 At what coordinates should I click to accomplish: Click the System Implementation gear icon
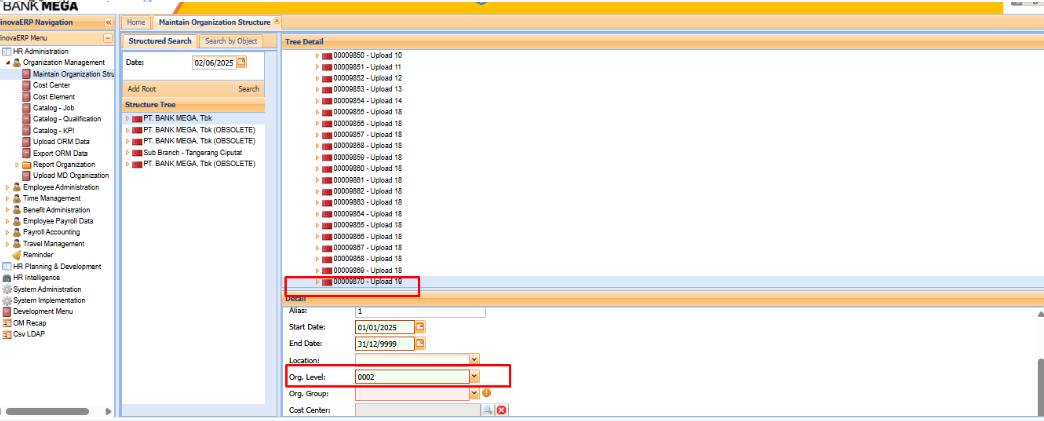(7, 300)
